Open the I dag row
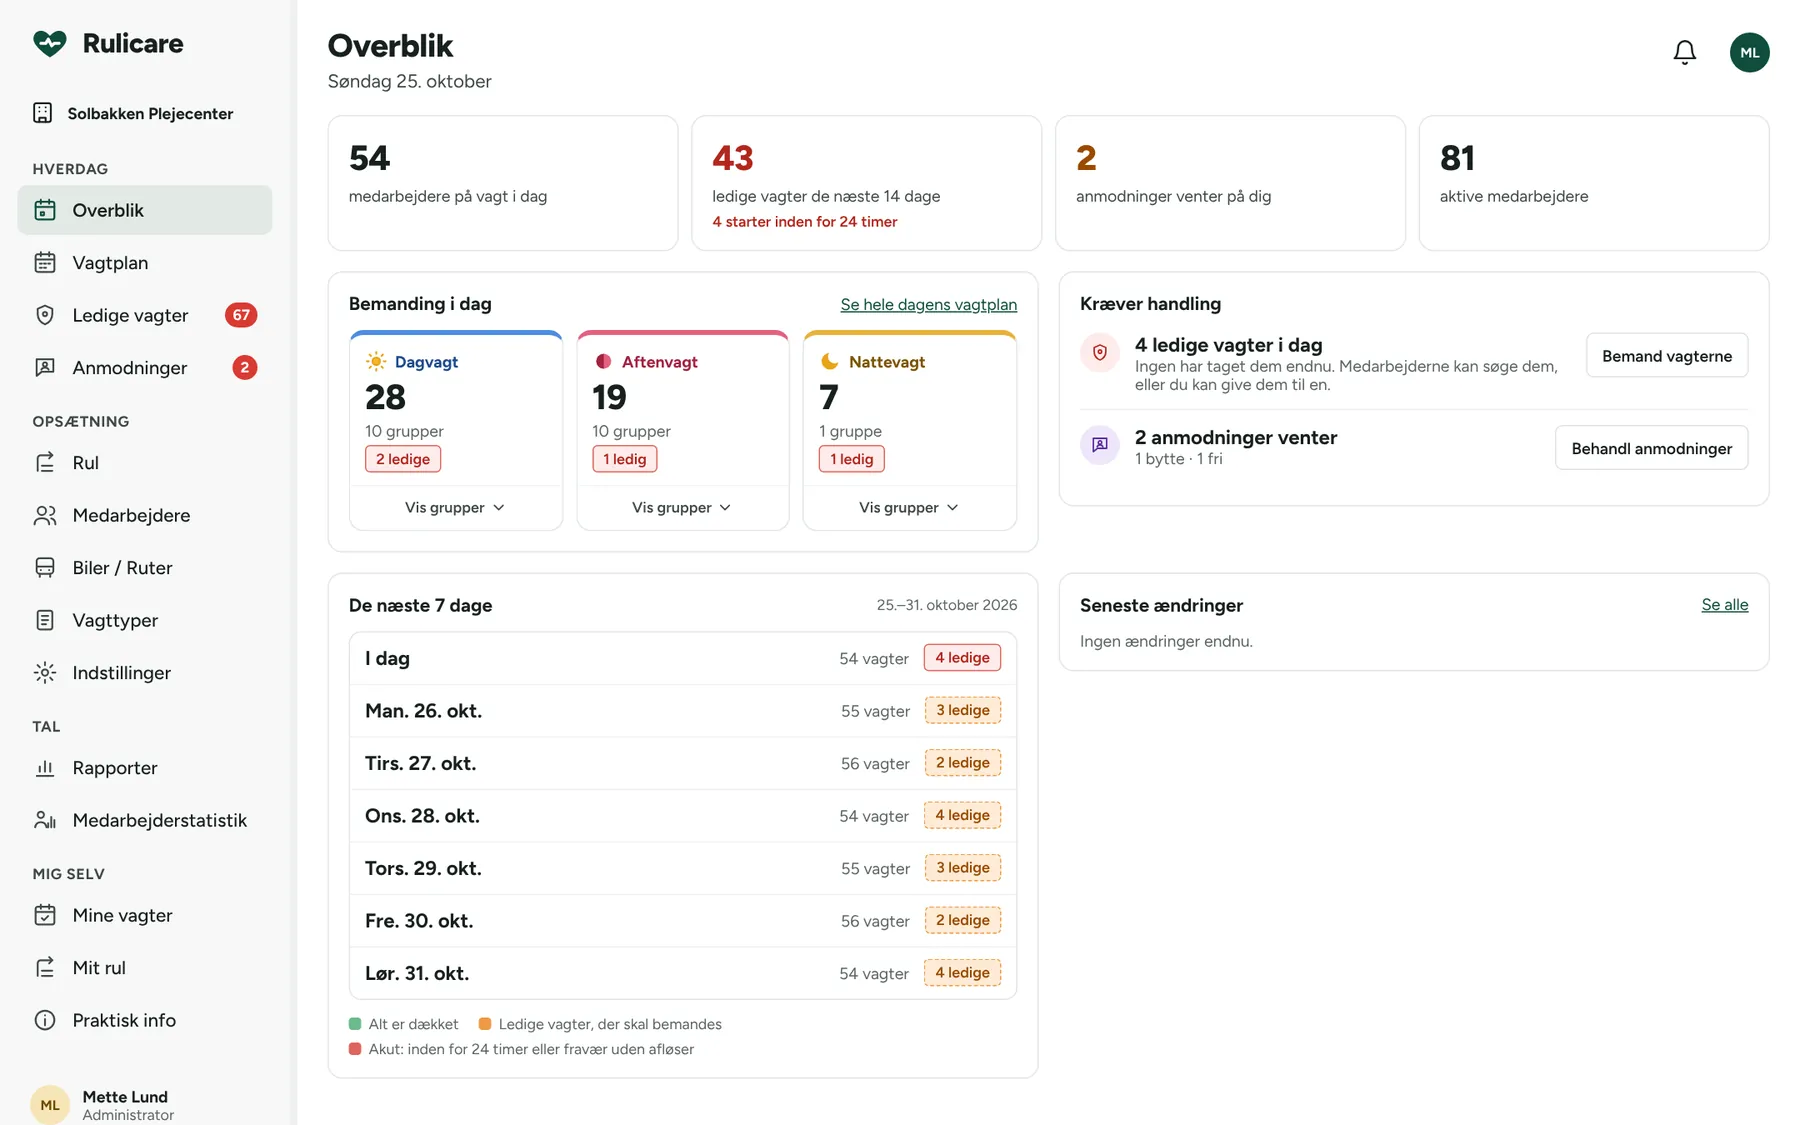Screen dimensions: 1800x1125 click(x=683, y=658)
